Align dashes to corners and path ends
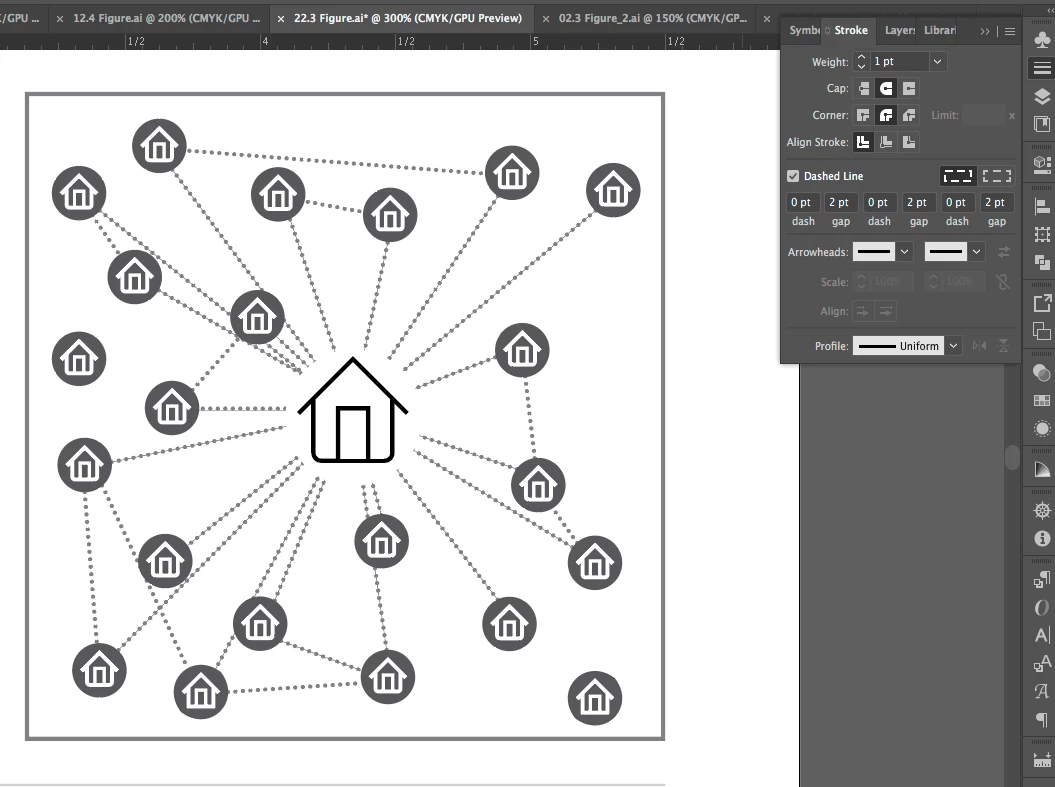This screenshot has height=787, width=1055. click(996, 176)
